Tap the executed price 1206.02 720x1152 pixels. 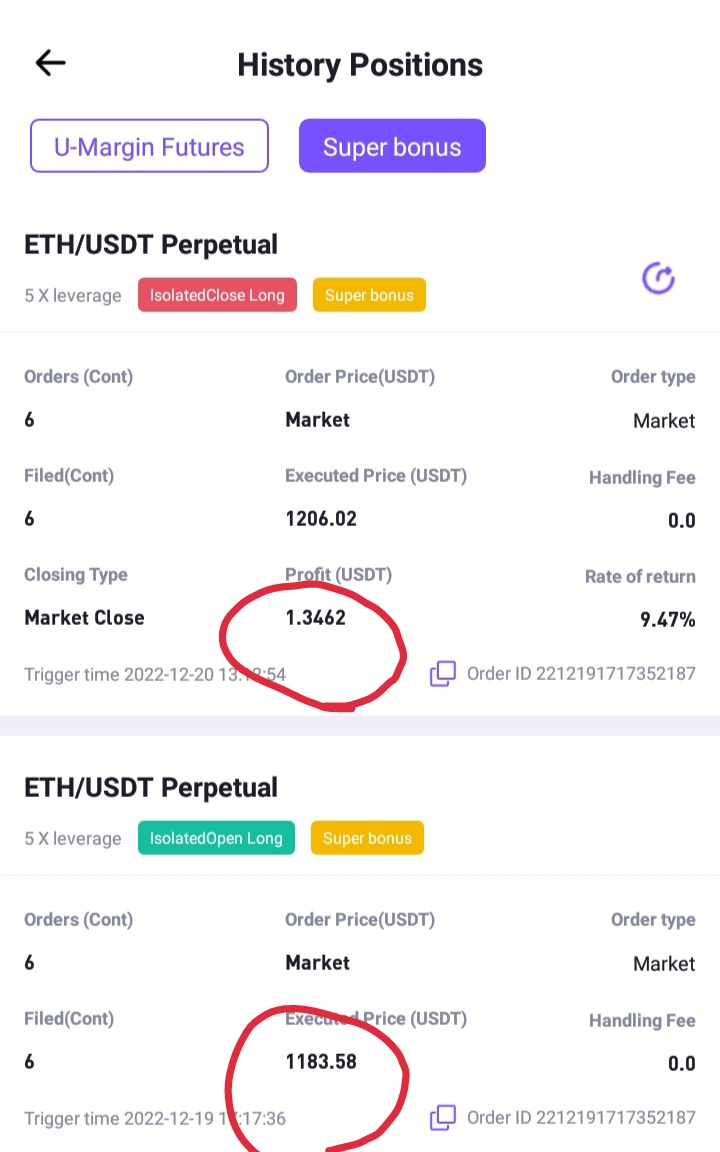[x=321, y=519]
